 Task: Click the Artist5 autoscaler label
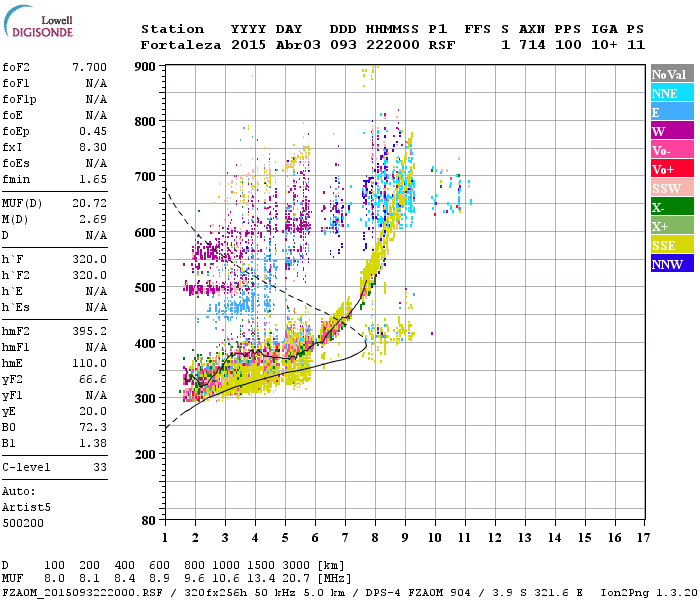coord(26,508)
